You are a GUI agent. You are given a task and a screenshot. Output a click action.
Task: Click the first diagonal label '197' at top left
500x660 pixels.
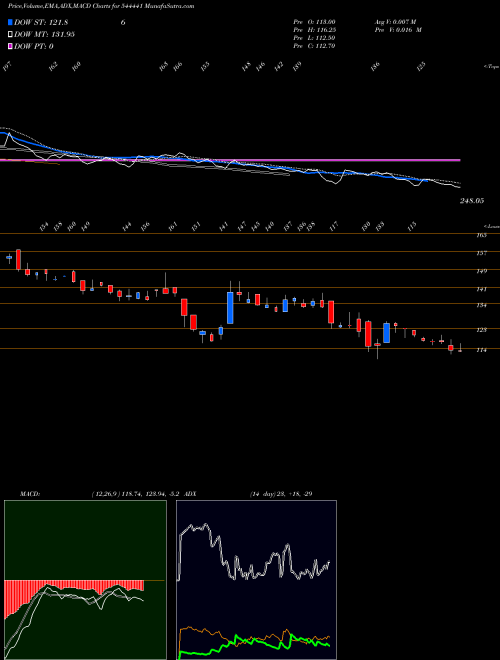click(7, 67)
